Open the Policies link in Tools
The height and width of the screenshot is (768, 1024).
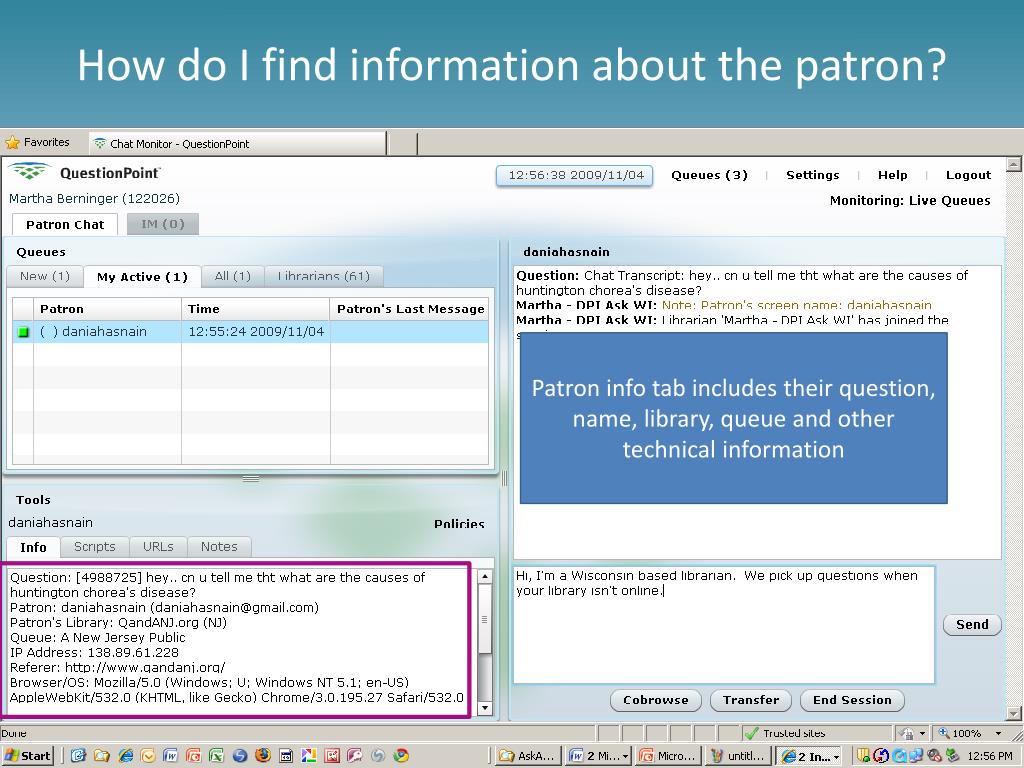pyautogui.click(x=459, y=524)
